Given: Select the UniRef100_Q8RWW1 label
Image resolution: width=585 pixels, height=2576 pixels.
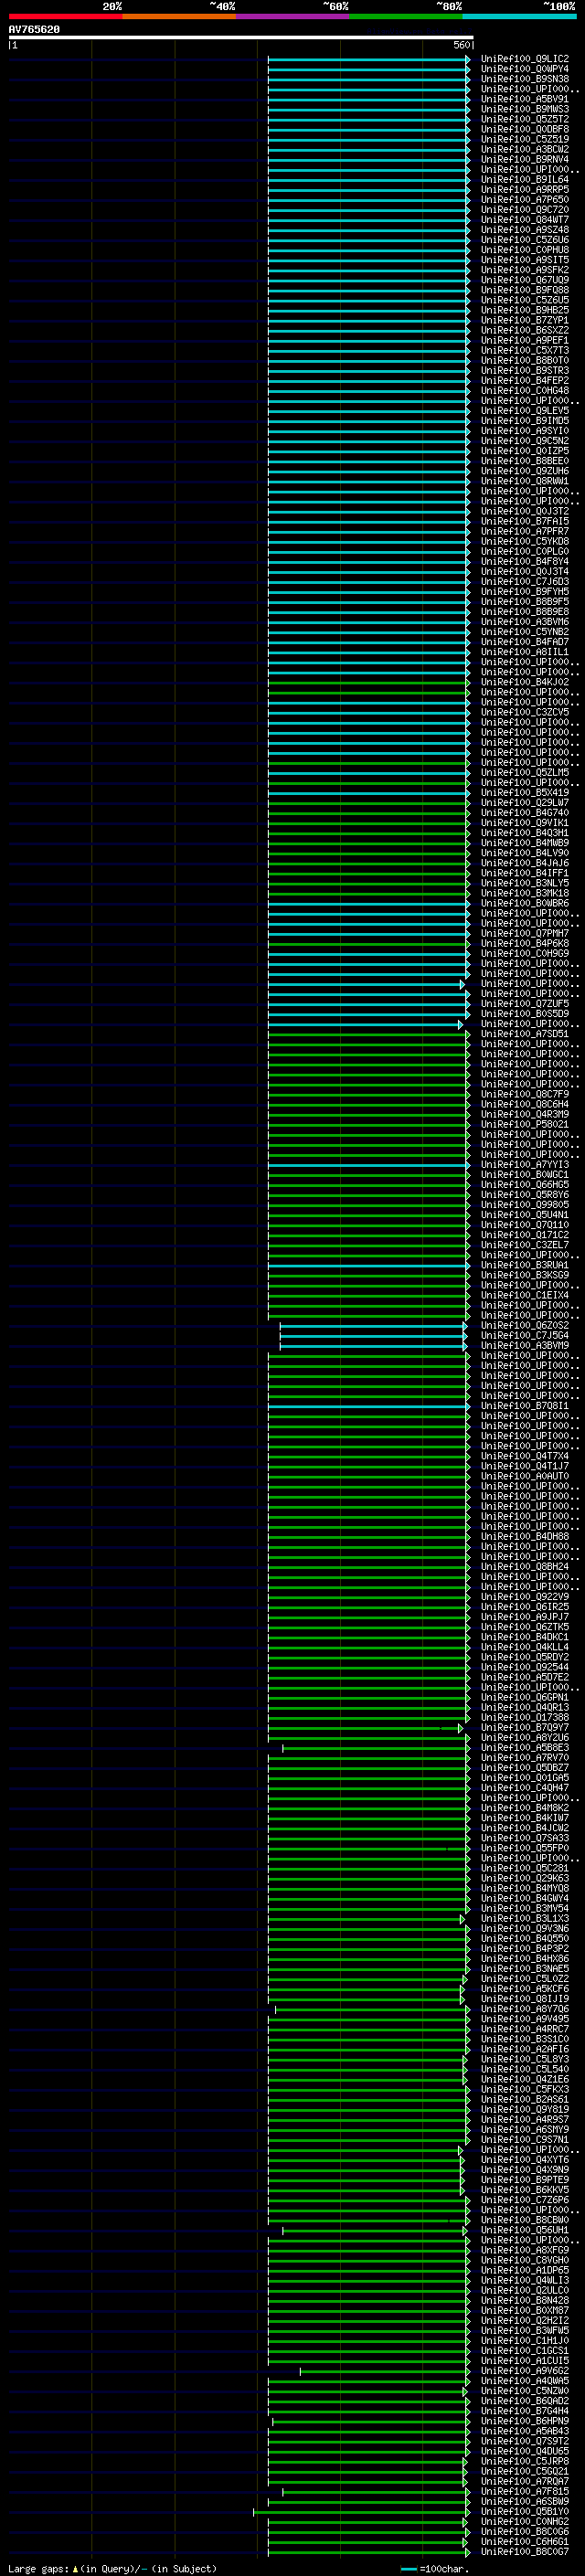Looking at the screenshot, I should click(x=525, y=481).
